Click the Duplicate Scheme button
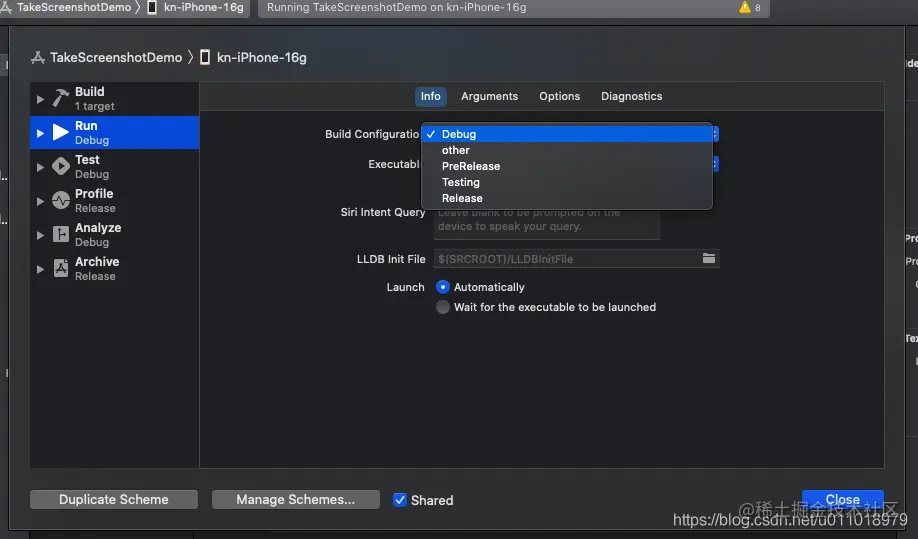 pos(114,499)
